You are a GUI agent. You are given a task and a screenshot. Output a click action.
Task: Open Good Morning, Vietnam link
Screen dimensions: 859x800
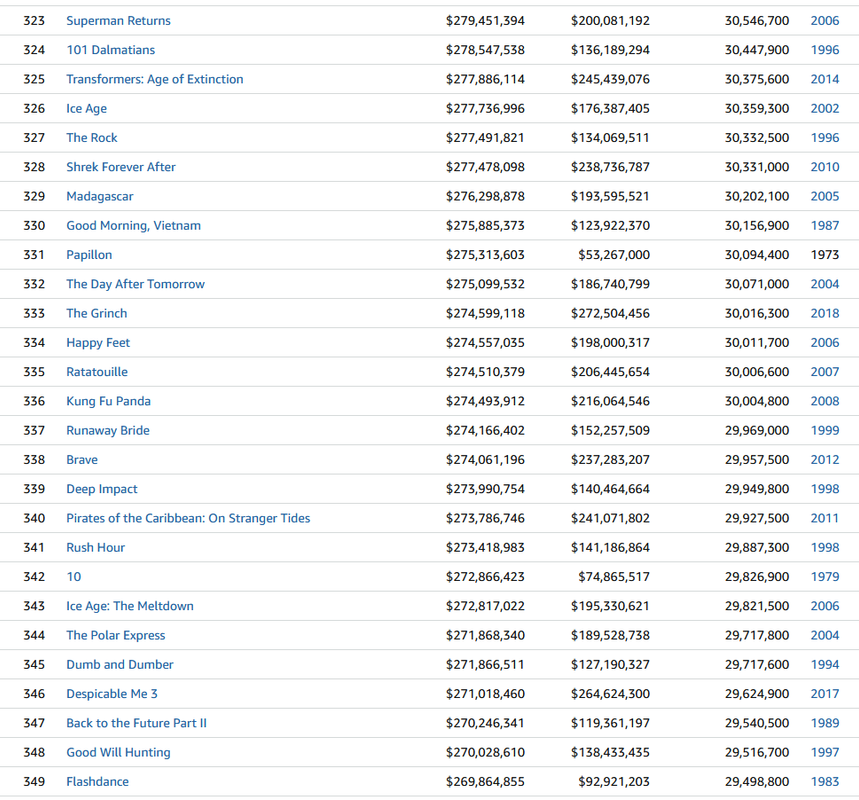click(134, 226)
